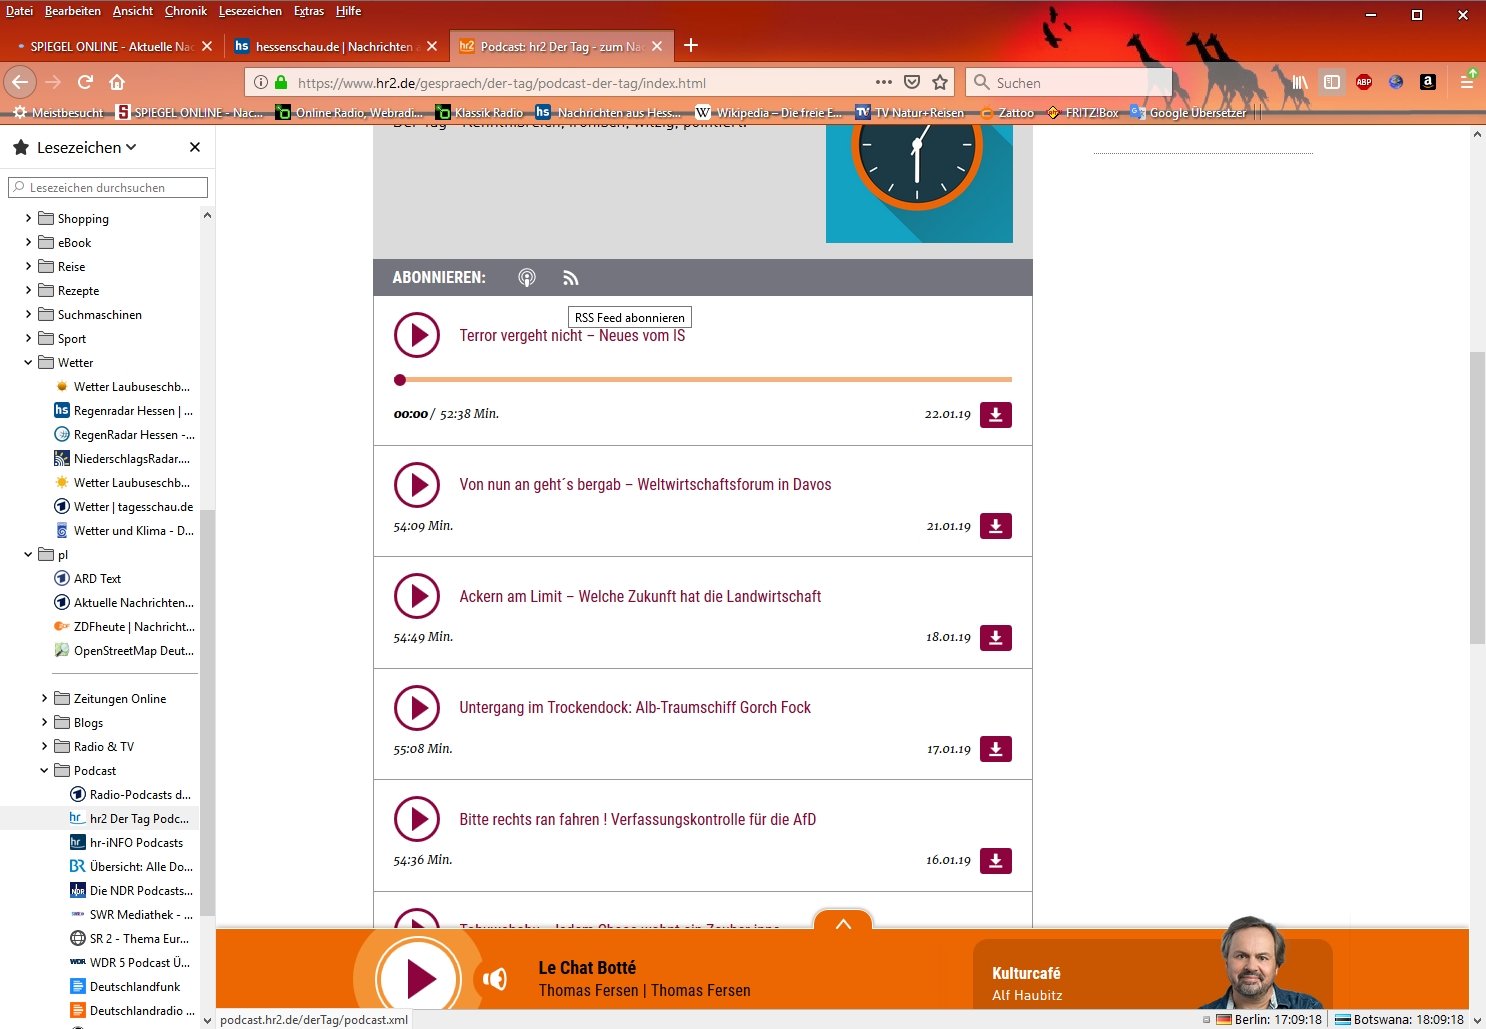Viewport: 1486px width, 1029px height.
Task: Switch to the SPIEGEL ONLINE tab
Action: click(x=112, y=46)
